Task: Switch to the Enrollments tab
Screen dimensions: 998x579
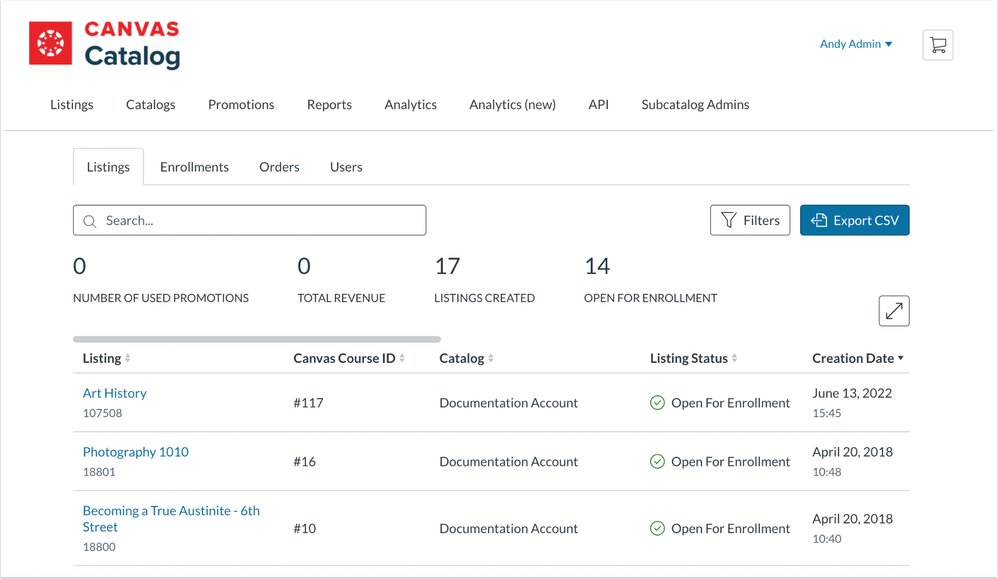Action: [x=194, y=167]
